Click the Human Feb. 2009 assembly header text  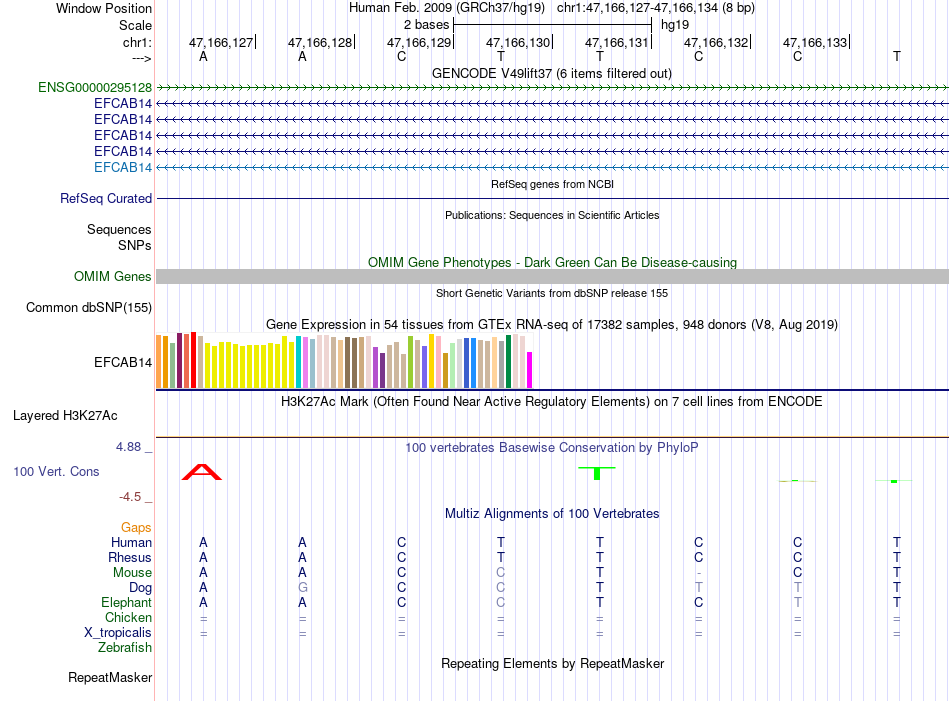(x=447, y=8)
